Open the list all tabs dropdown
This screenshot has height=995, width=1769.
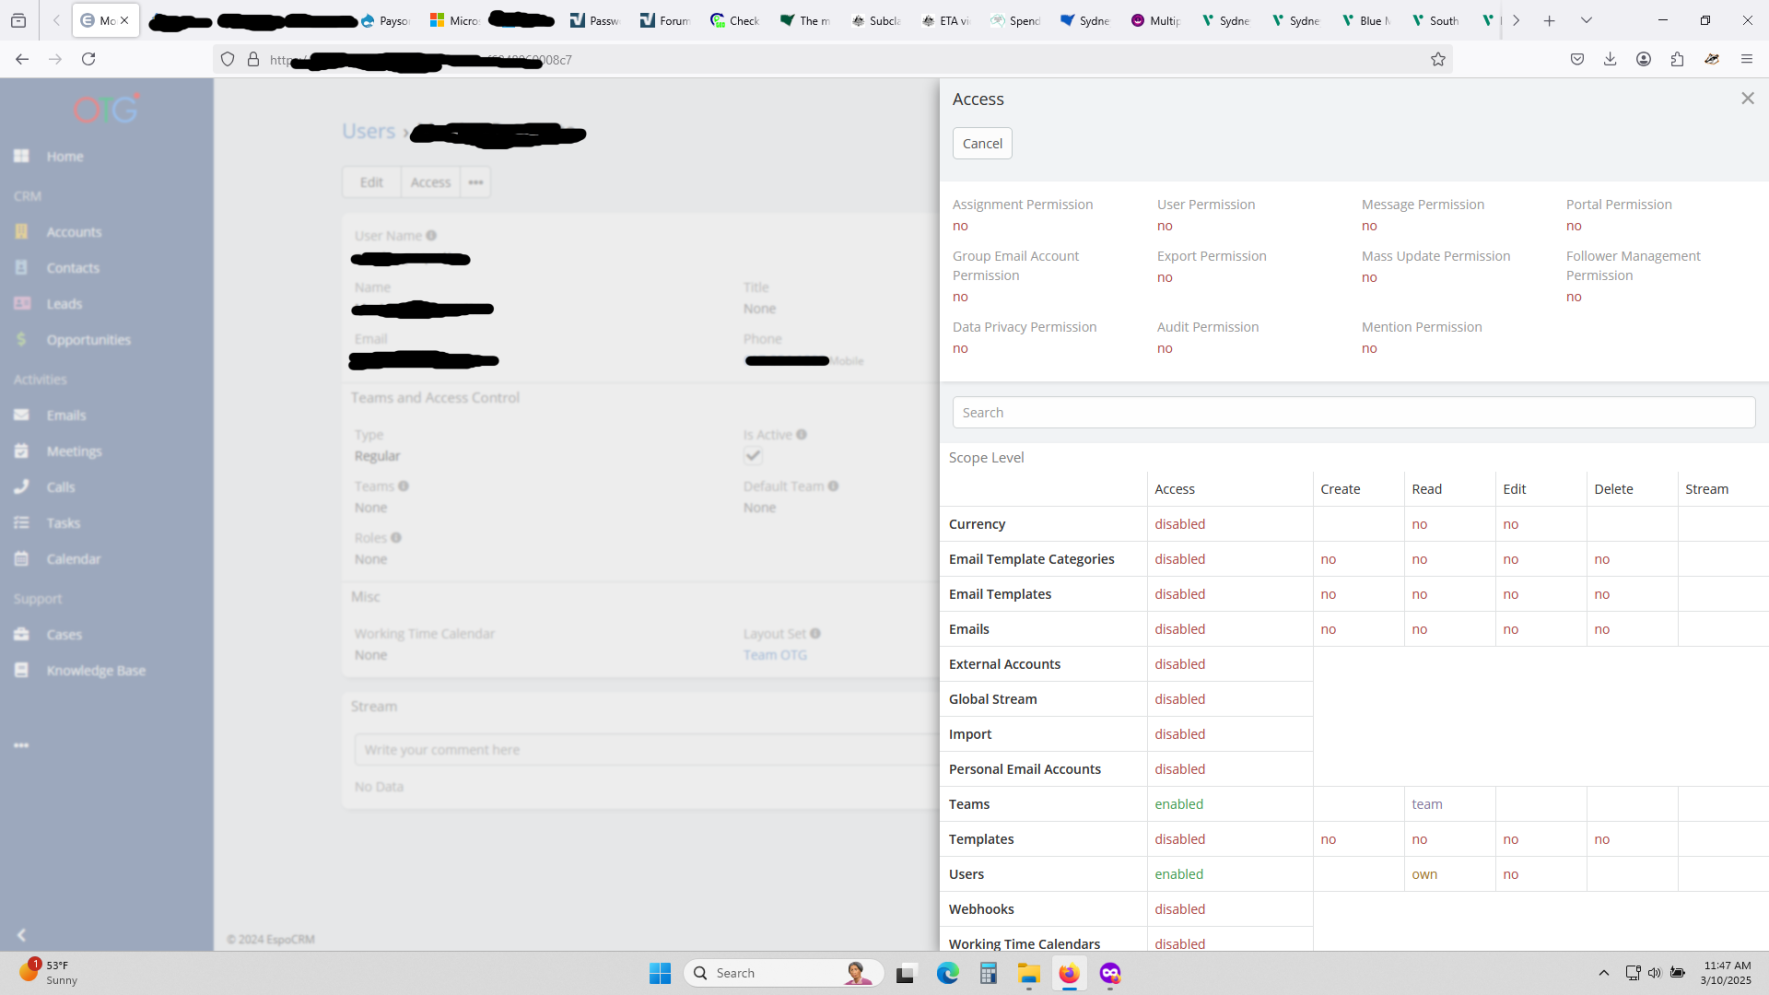(x=1585, y=20)
